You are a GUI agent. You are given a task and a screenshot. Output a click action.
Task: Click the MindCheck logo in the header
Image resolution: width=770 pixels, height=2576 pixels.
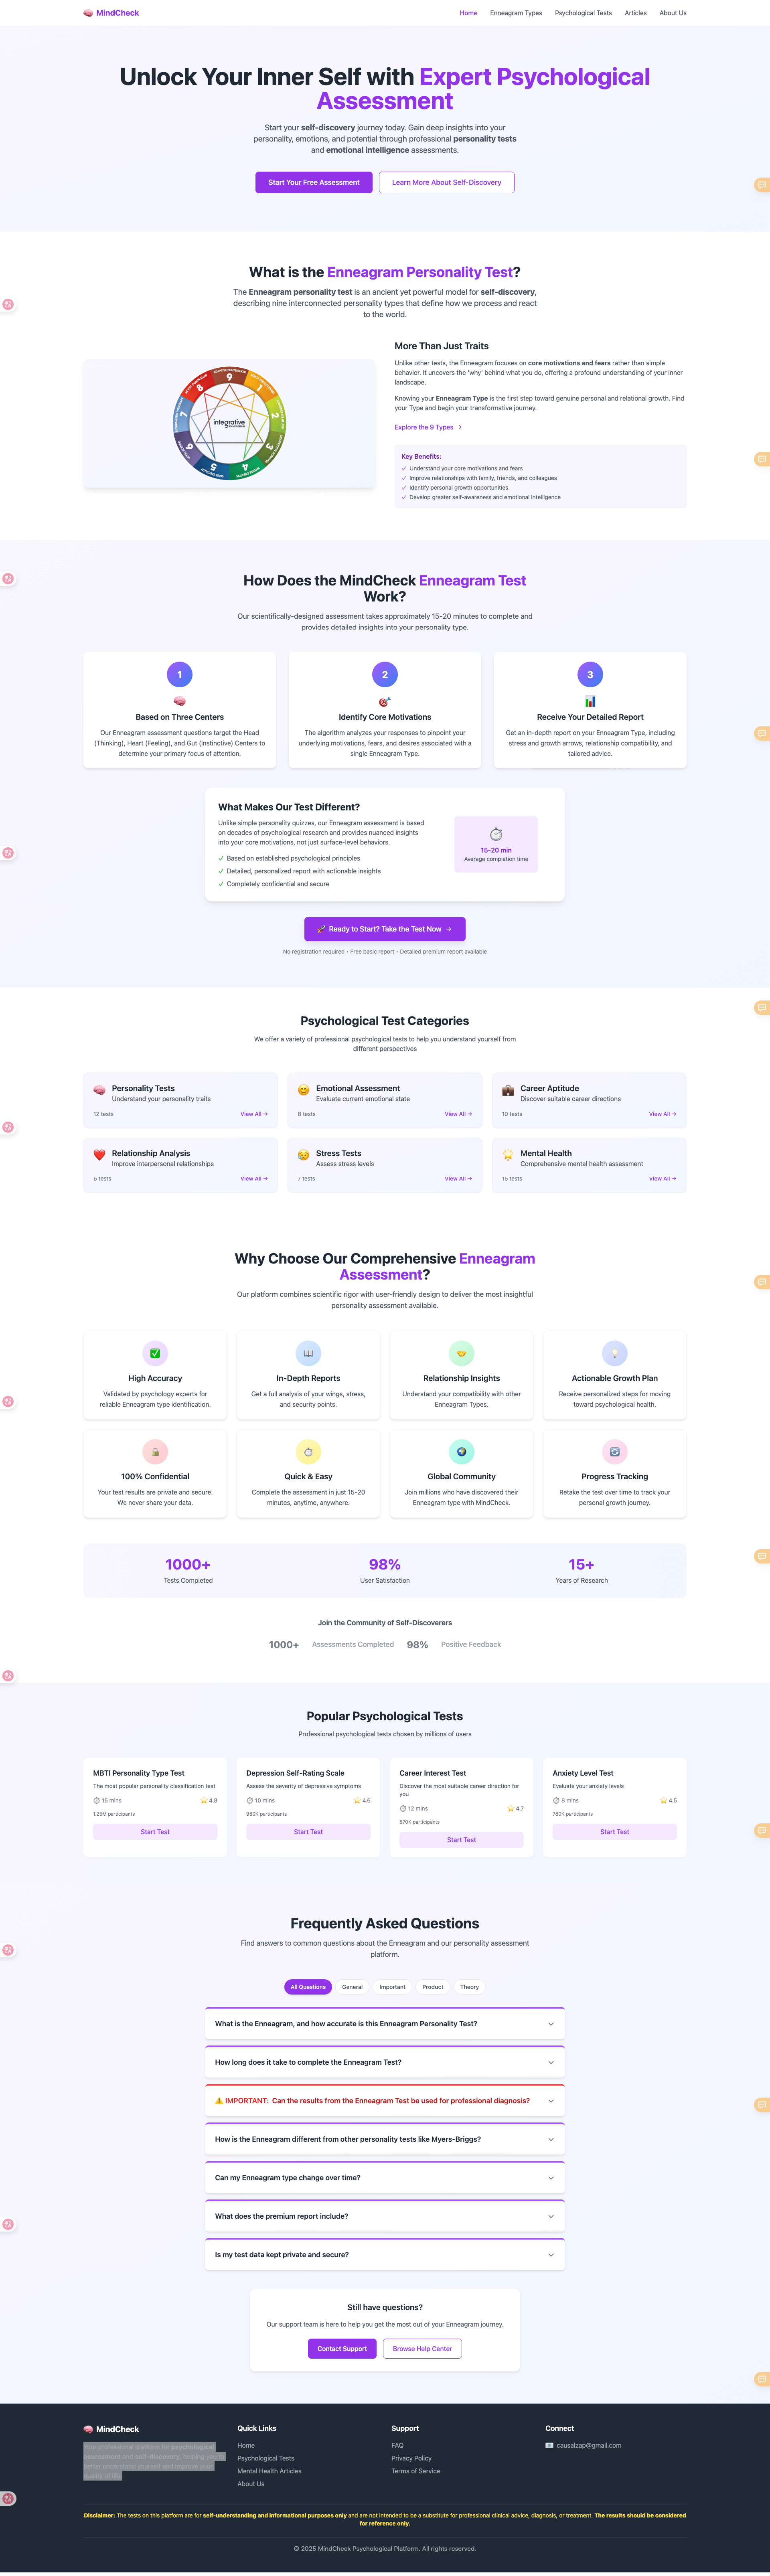110,13
